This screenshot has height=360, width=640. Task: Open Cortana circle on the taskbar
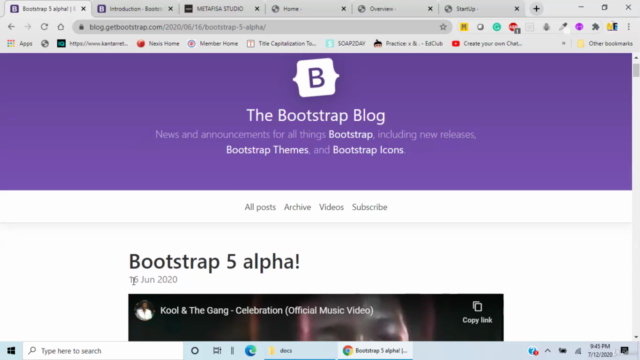coord(195,351)
